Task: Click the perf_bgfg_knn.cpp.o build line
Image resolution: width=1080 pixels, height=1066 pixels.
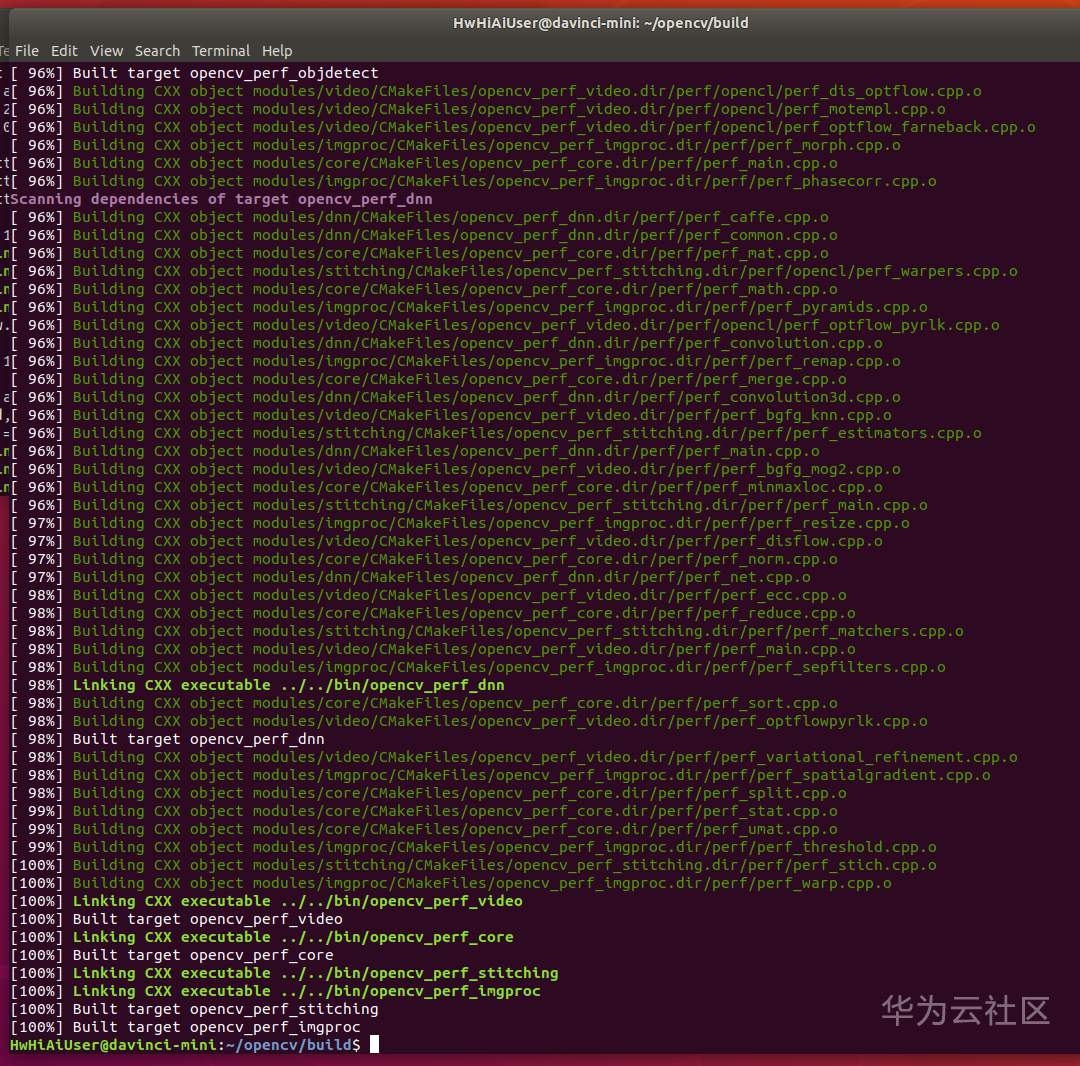Action: (x=451, y=415)
